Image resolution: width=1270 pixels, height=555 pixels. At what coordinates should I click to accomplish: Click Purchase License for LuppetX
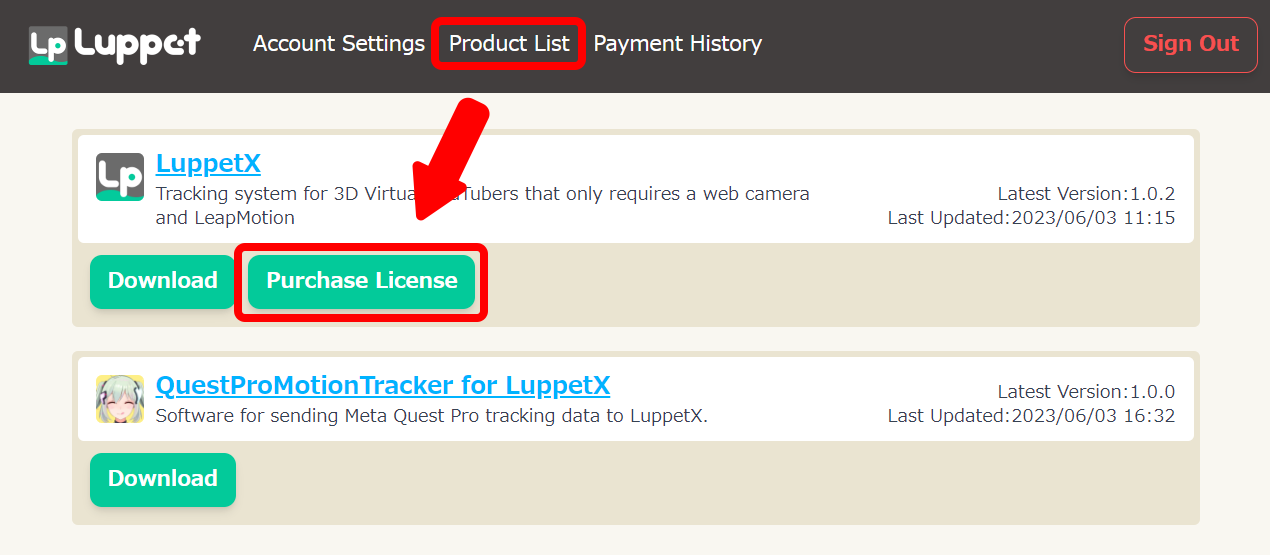click(361, 281)
